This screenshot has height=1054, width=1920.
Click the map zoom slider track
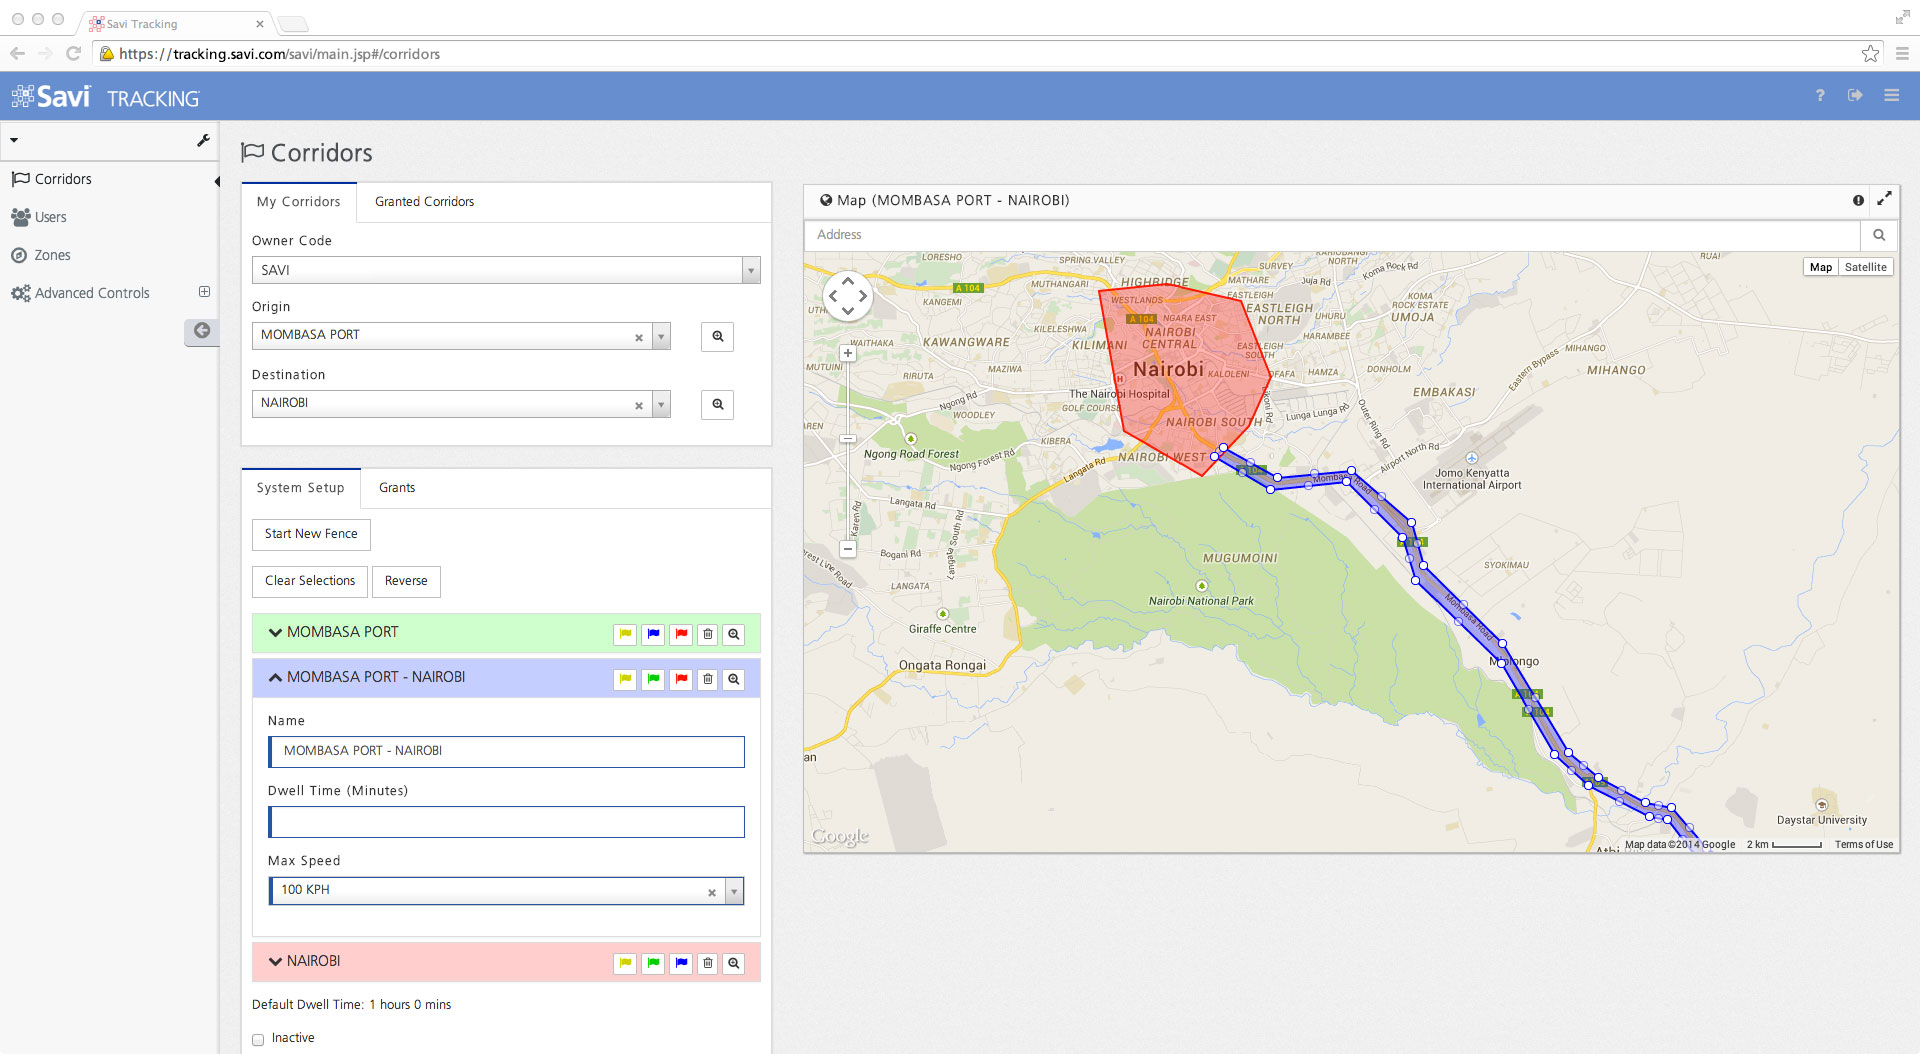pyautogui.click(x=848, y=451)
